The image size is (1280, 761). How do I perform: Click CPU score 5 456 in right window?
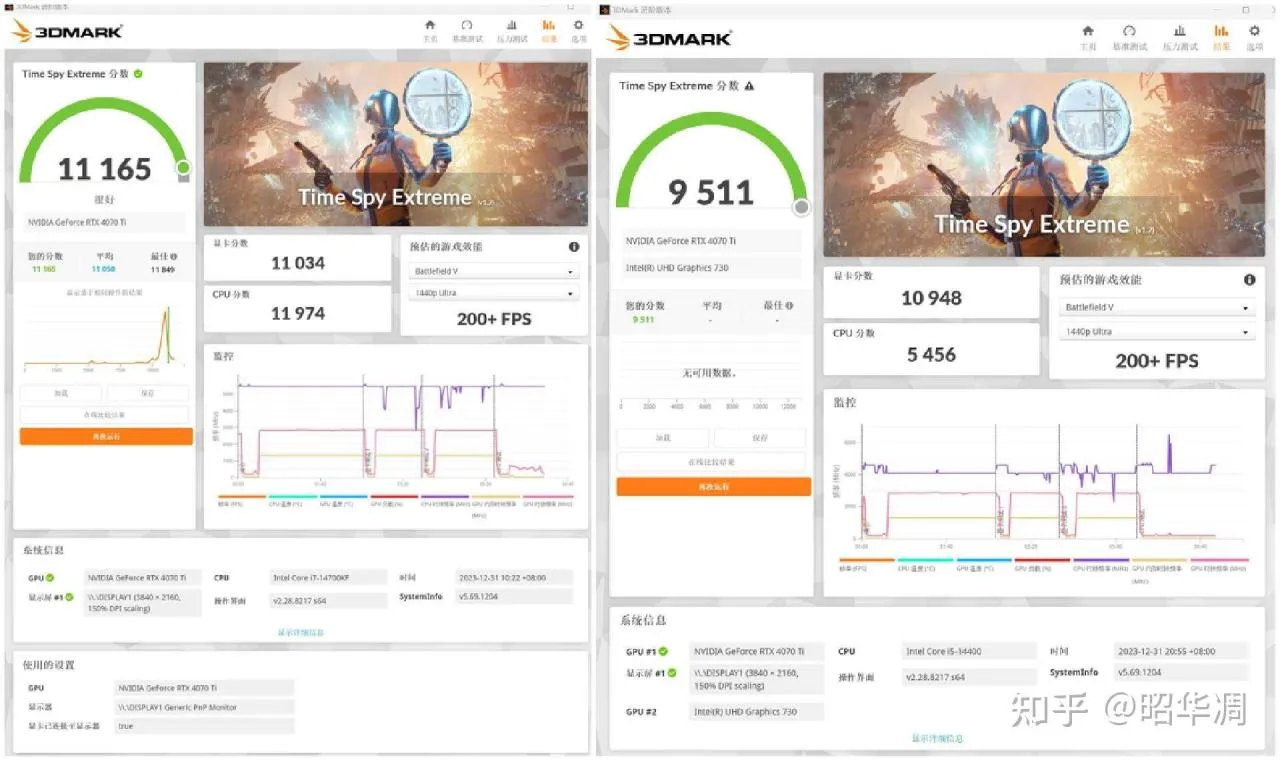click(931, 354)
